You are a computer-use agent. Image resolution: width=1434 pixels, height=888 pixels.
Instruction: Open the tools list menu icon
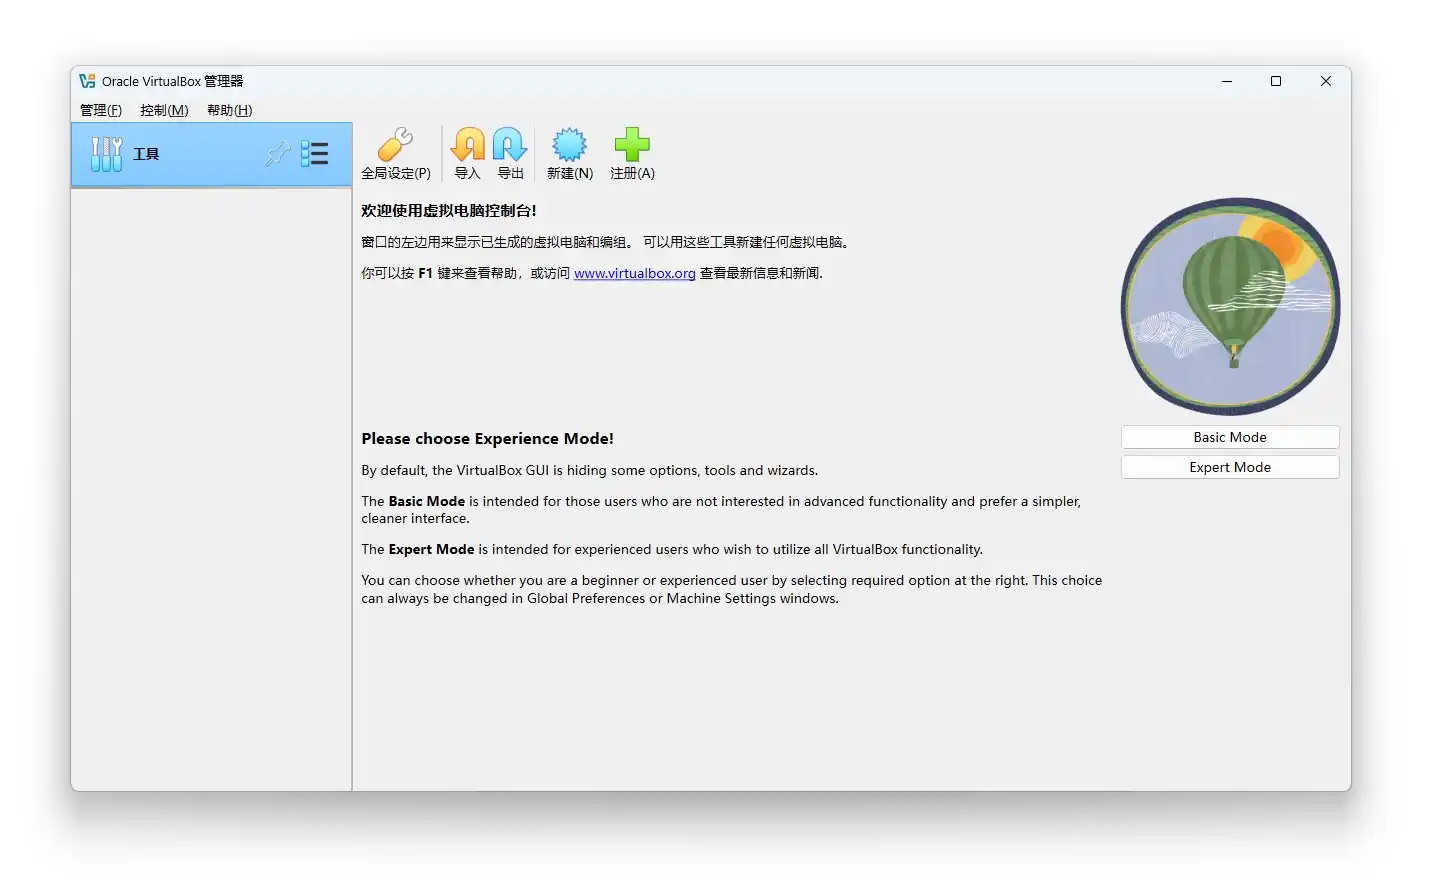click(315, 153)
